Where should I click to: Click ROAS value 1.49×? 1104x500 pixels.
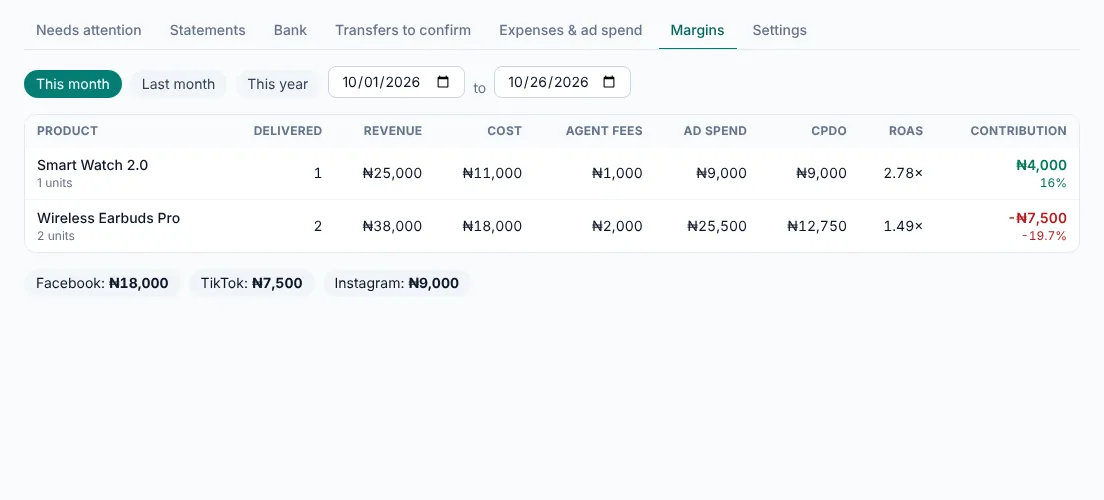click(903, 226)
